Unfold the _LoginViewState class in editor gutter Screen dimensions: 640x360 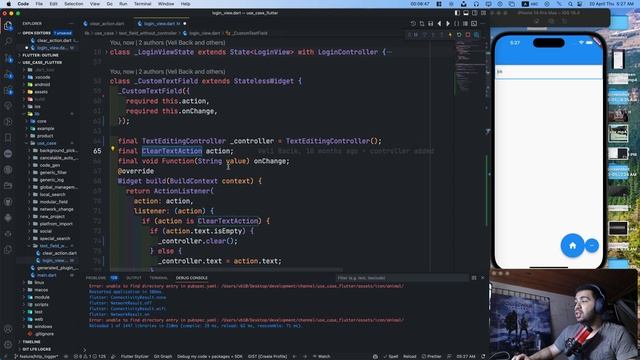(x=106, y=52)
